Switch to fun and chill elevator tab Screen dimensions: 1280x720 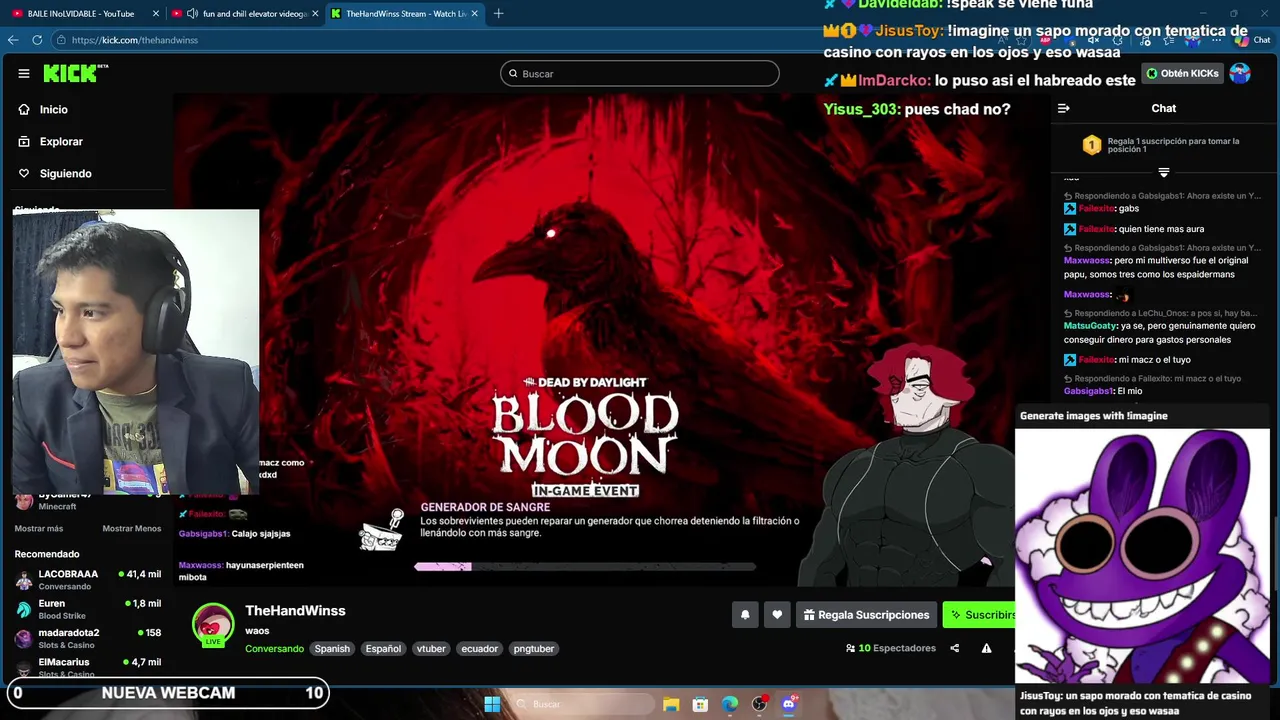point(245,14)
